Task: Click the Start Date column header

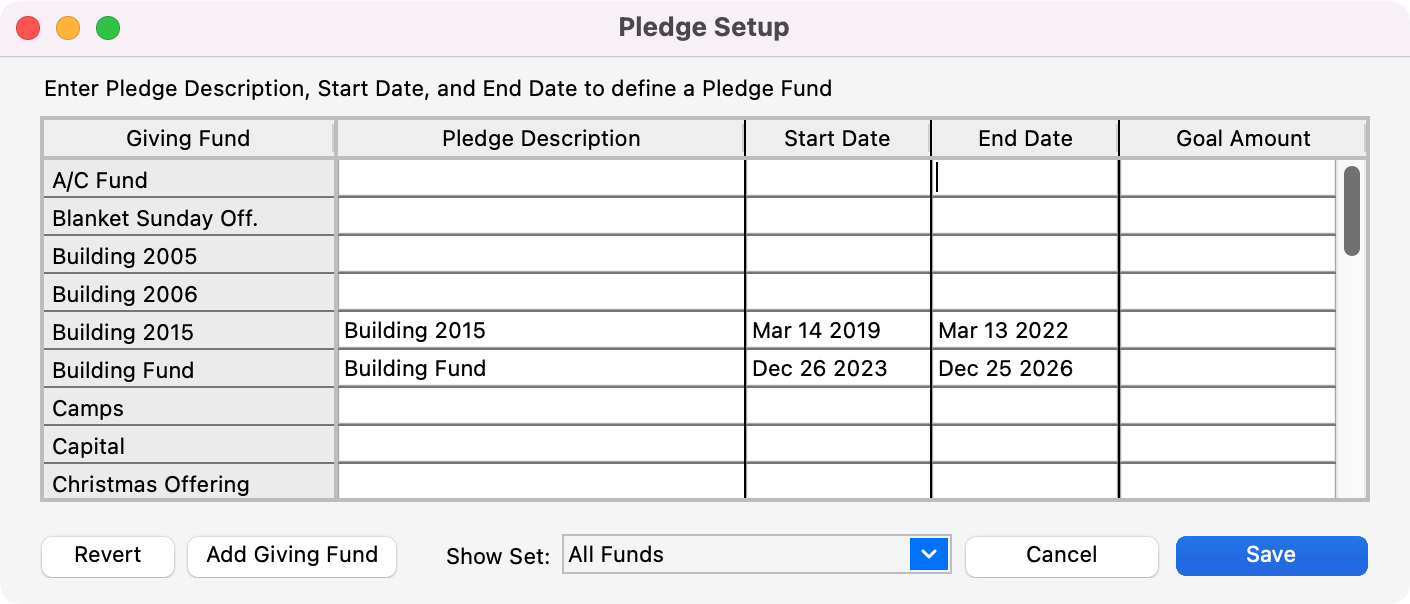Action: [x=837, y=138]
